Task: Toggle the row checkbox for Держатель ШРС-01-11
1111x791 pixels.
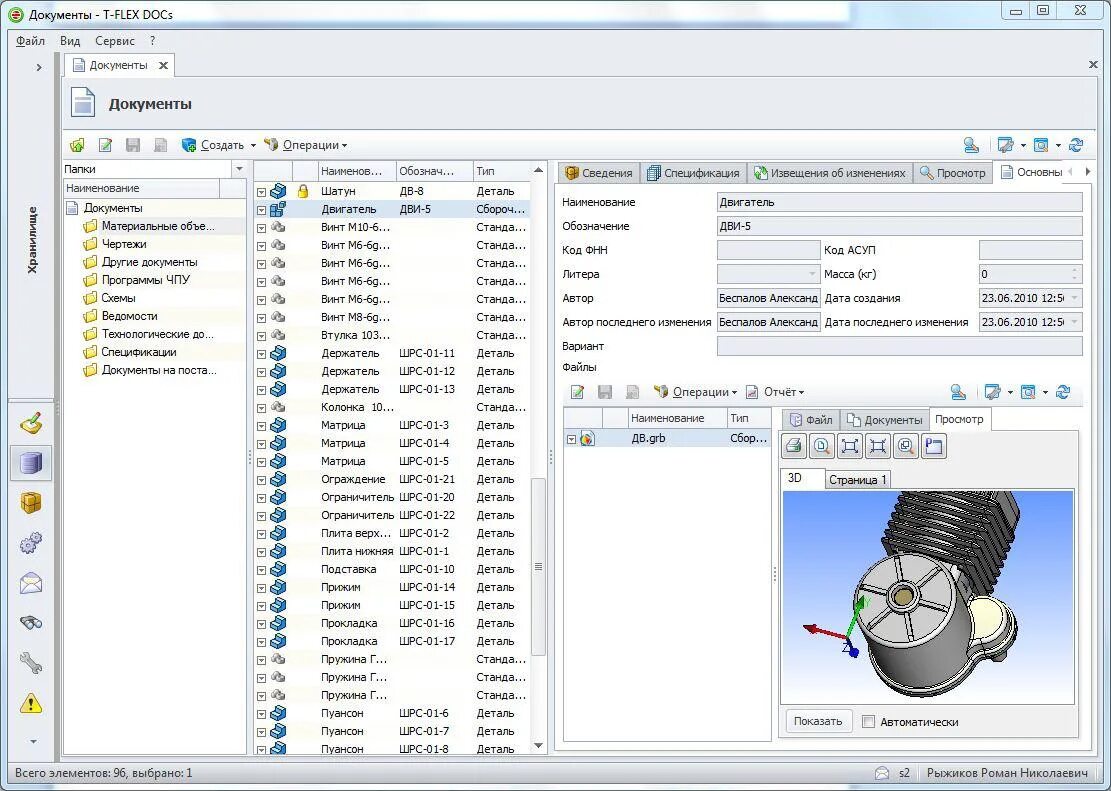Action: 261,354
